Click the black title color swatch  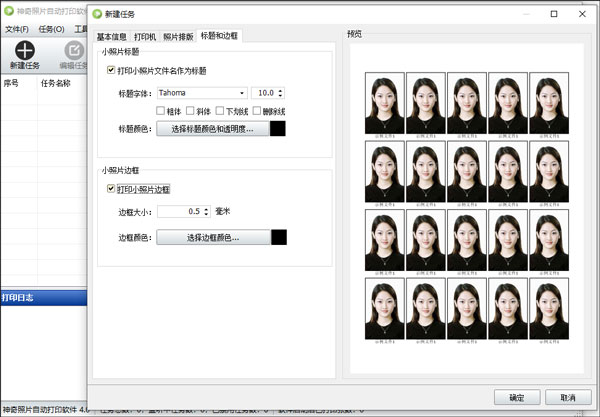pyautogui.click(x=278, y=129)
